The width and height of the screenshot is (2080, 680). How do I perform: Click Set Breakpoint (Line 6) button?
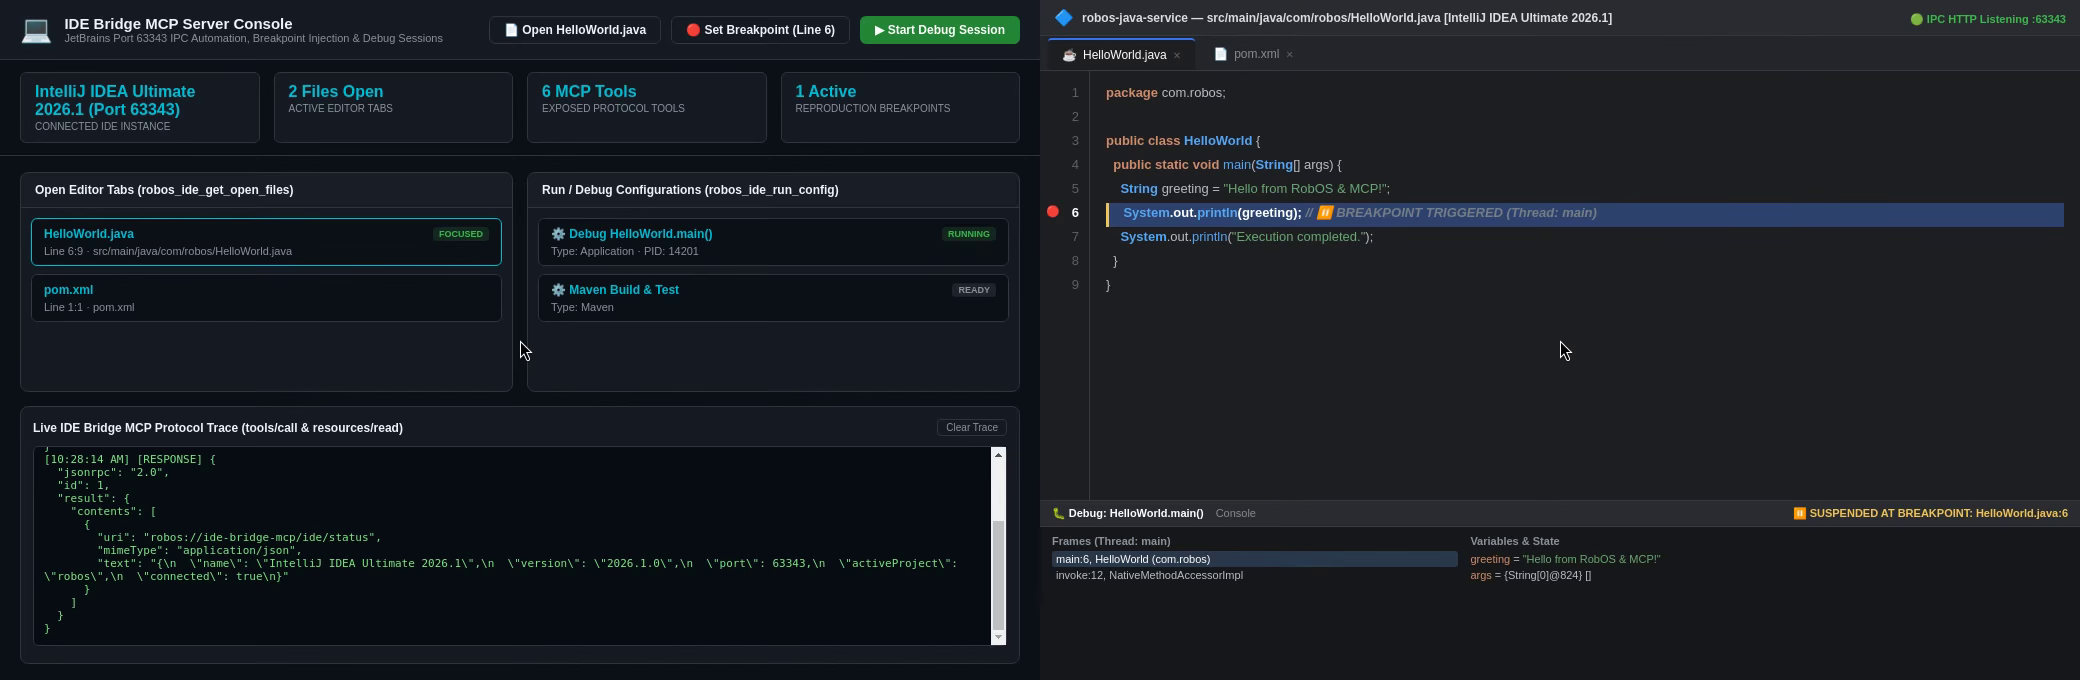pyautogui.click(x=760, y=30)
